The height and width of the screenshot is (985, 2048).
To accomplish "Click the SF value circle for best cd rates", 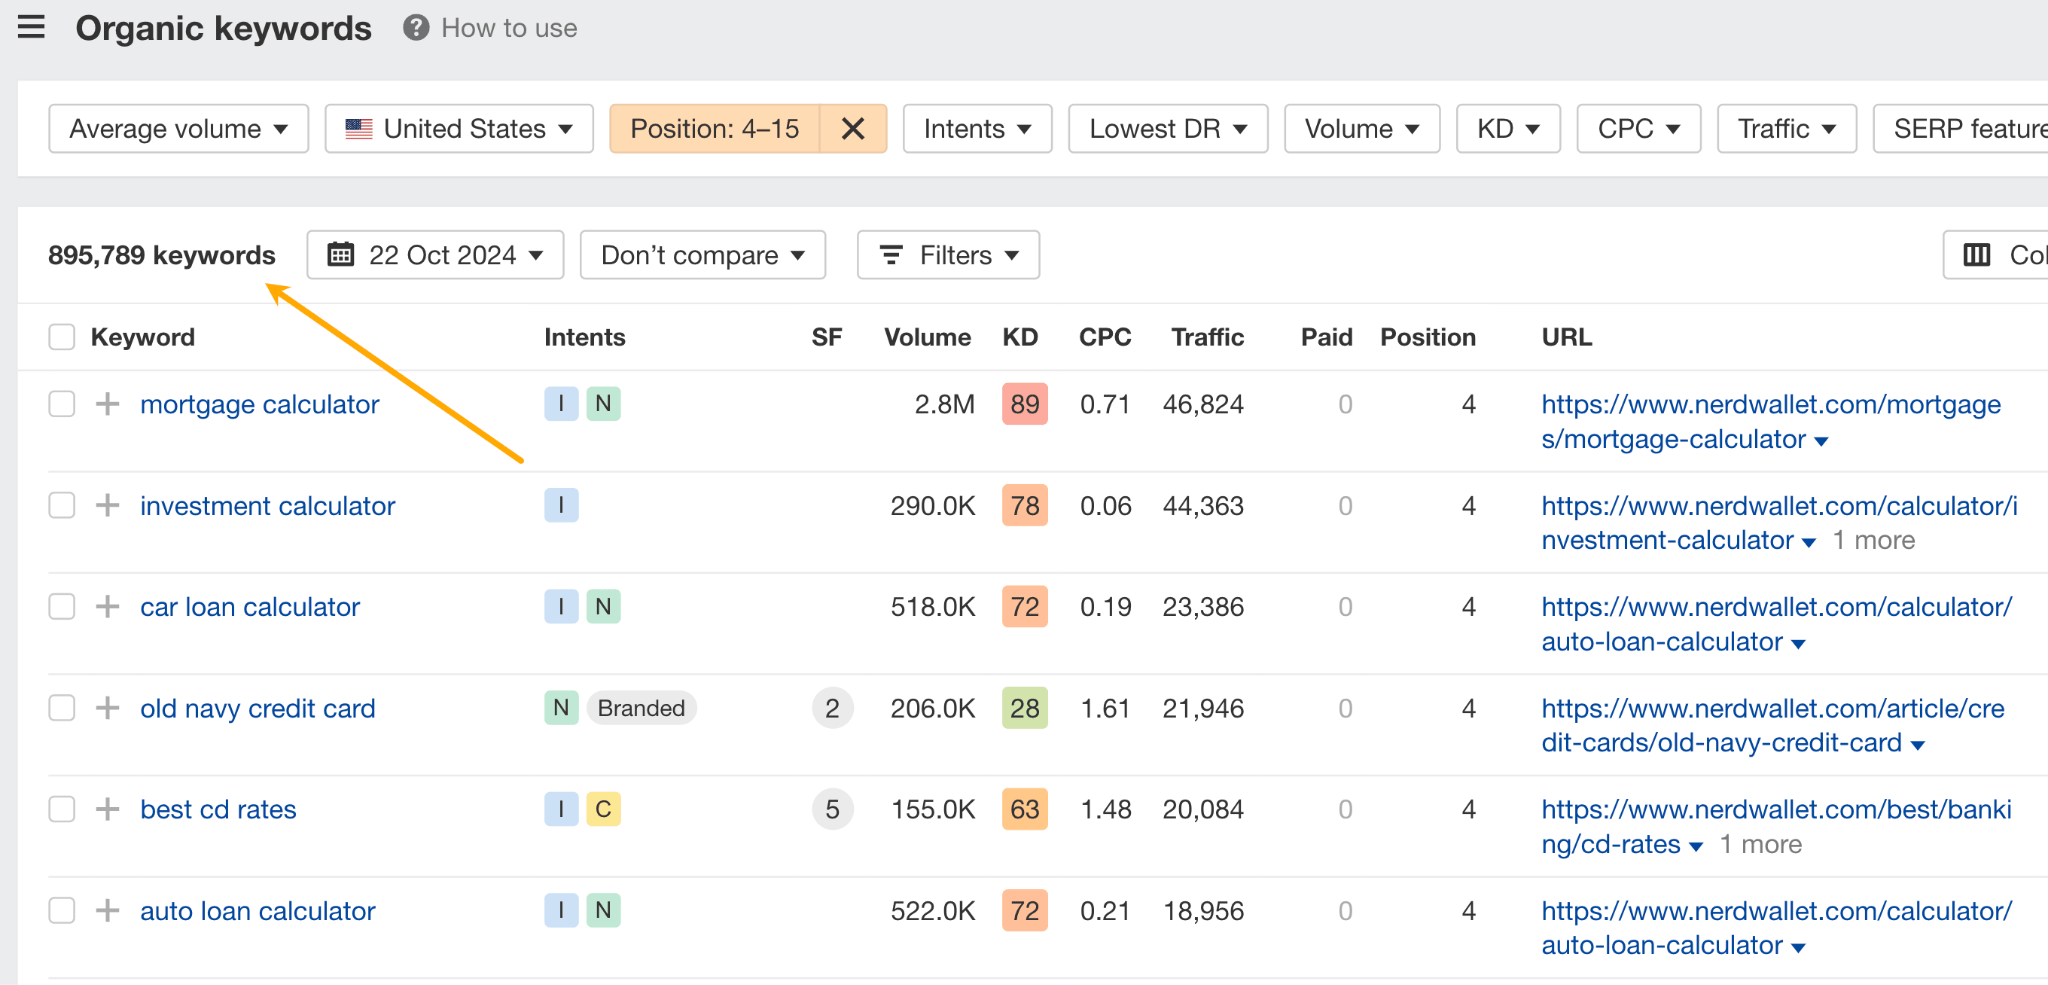I will [832, 809].
